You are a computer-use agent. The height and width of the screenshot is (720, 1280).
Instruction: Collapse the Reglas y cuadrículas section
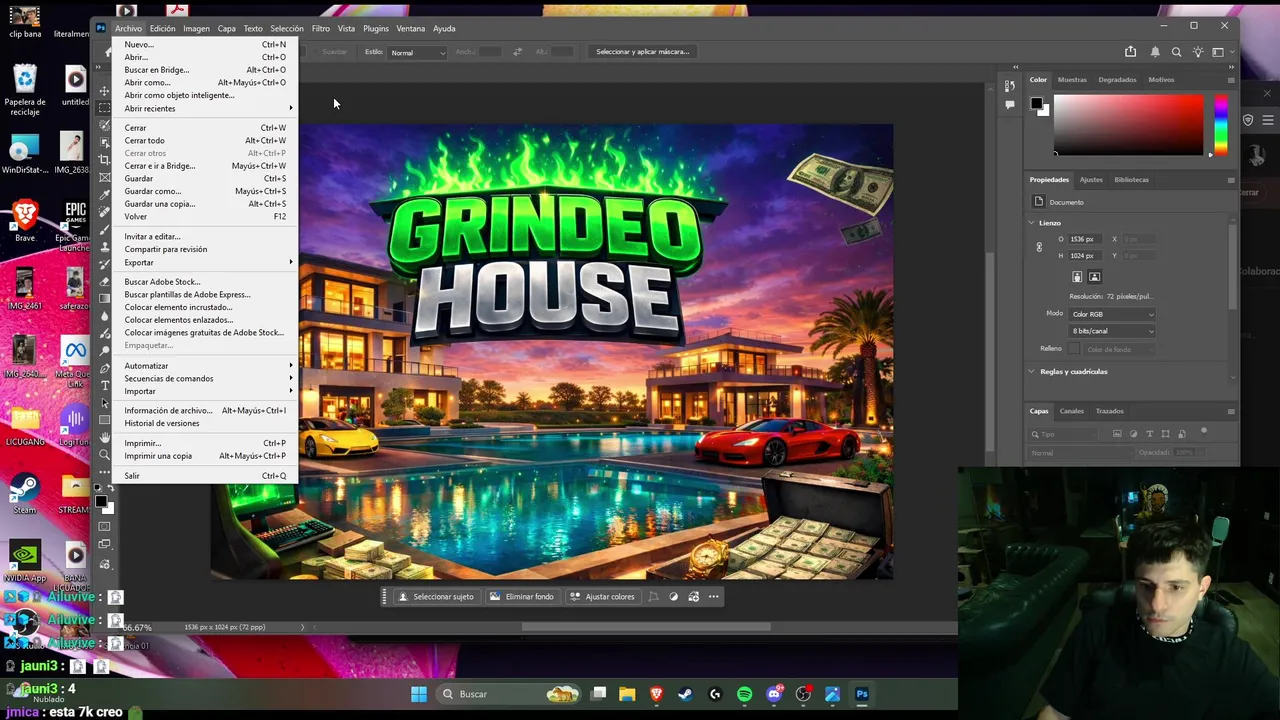pyautogui.click(x=1031, y=372)
